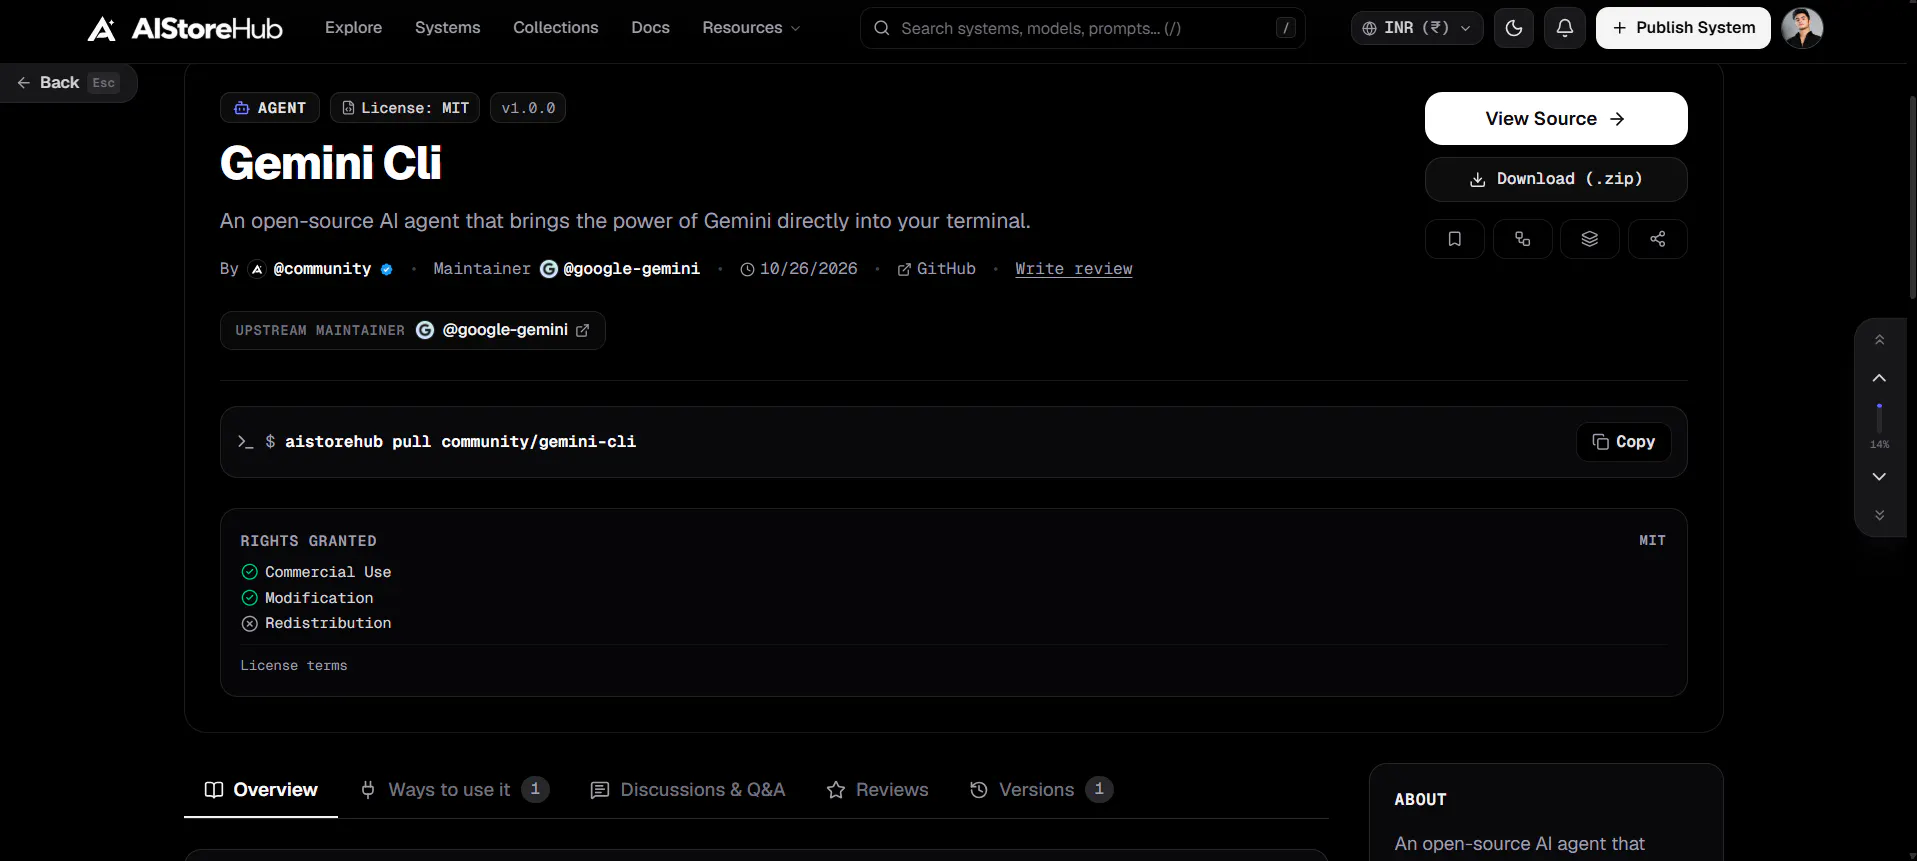Click the scroll down chevron
Image resolution: width=1917 pixels, height=861 pixels.
[1880, 477]
